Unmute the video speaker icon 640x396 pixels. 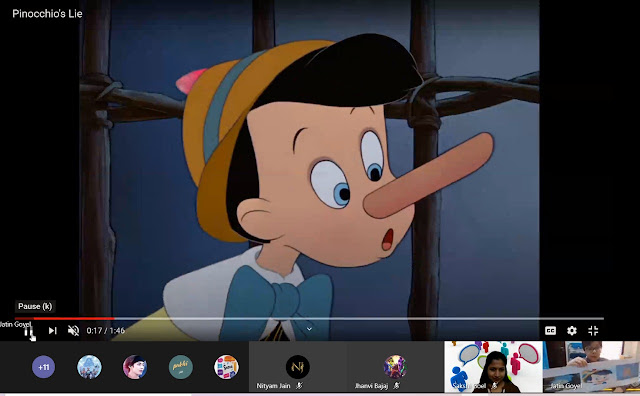[x=73, y=331]
